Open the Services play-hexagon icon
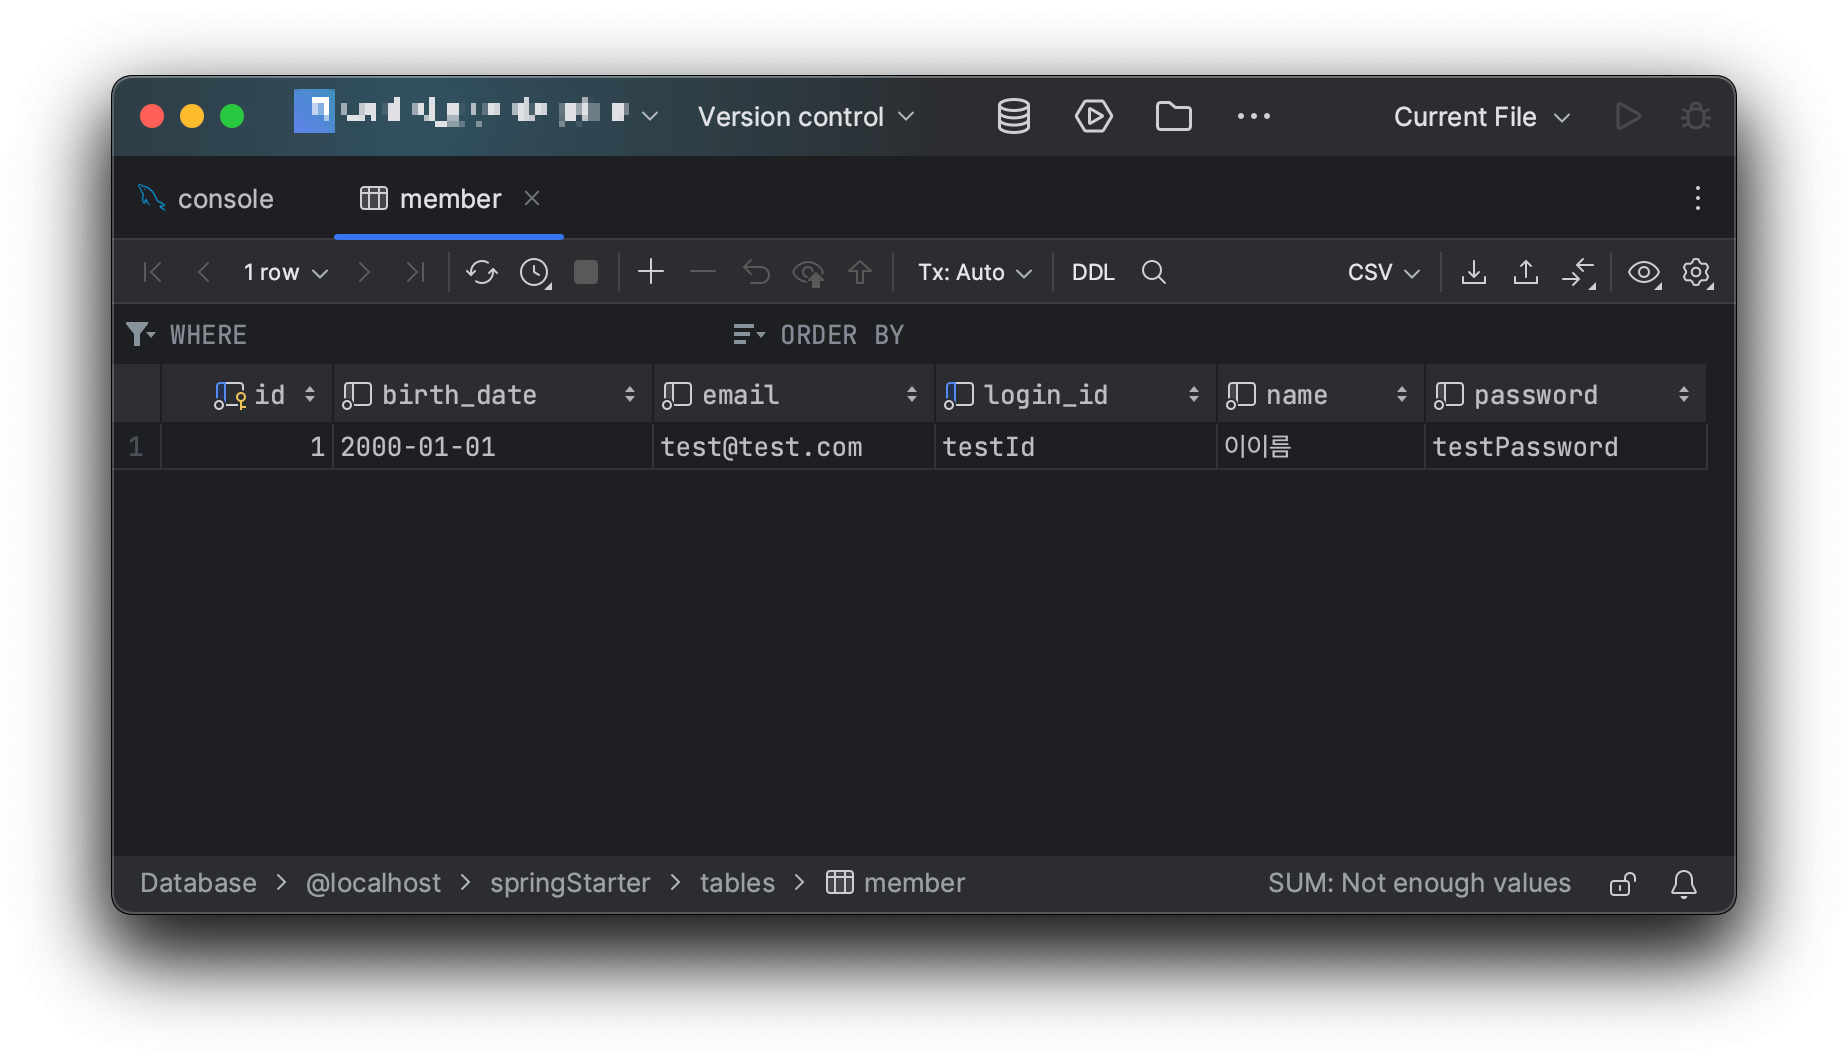The height and width of the screenshot is (1062, 1848). (1093, 116)
